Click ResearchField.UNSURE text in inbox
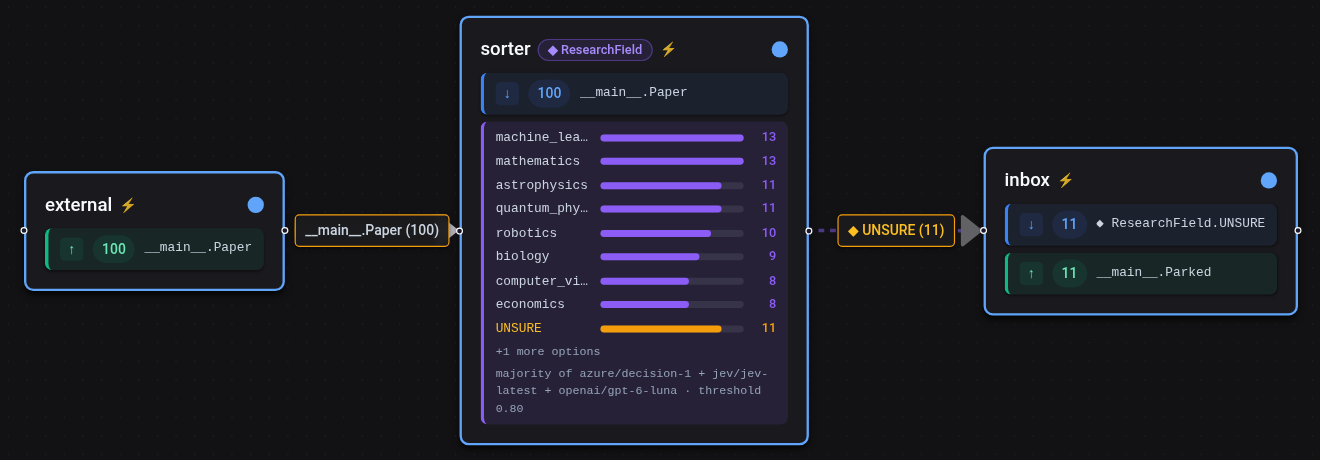 tap(1188, 224)
